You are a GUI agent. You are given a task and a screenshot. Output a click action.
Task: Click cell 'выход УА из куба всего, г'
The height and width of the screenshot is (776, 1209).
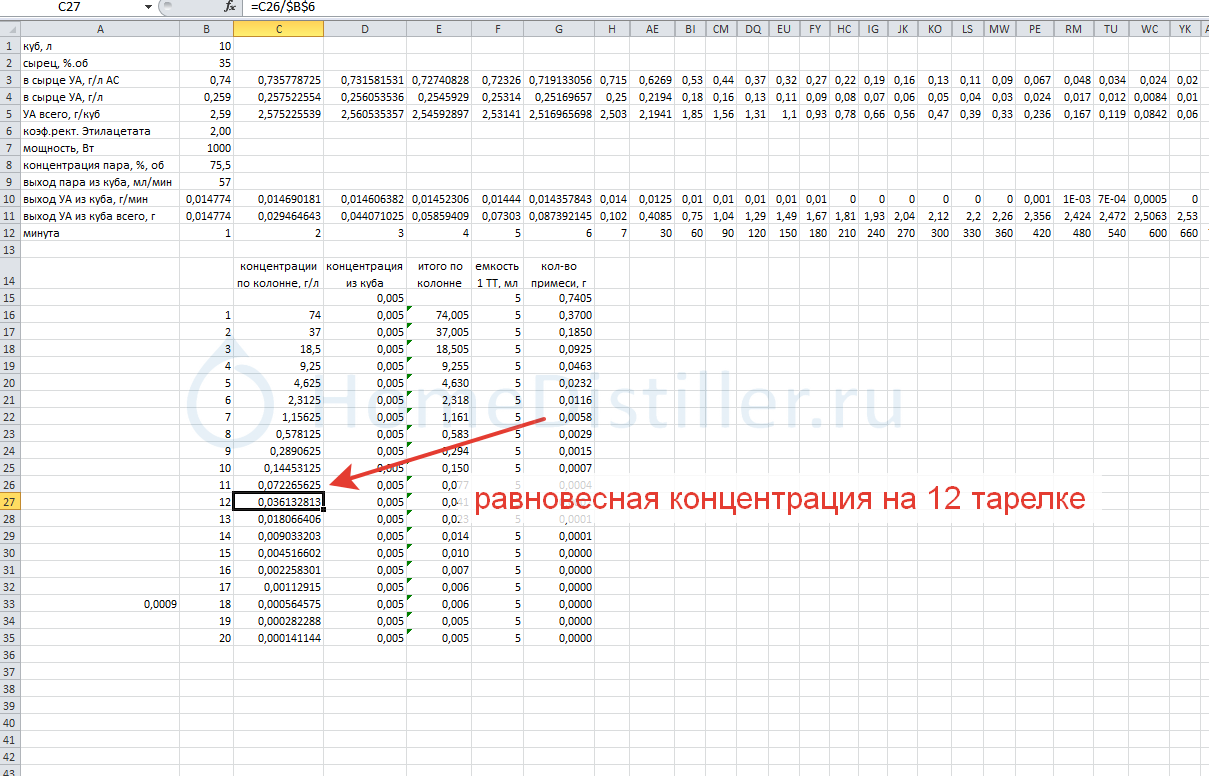(99, 216)
